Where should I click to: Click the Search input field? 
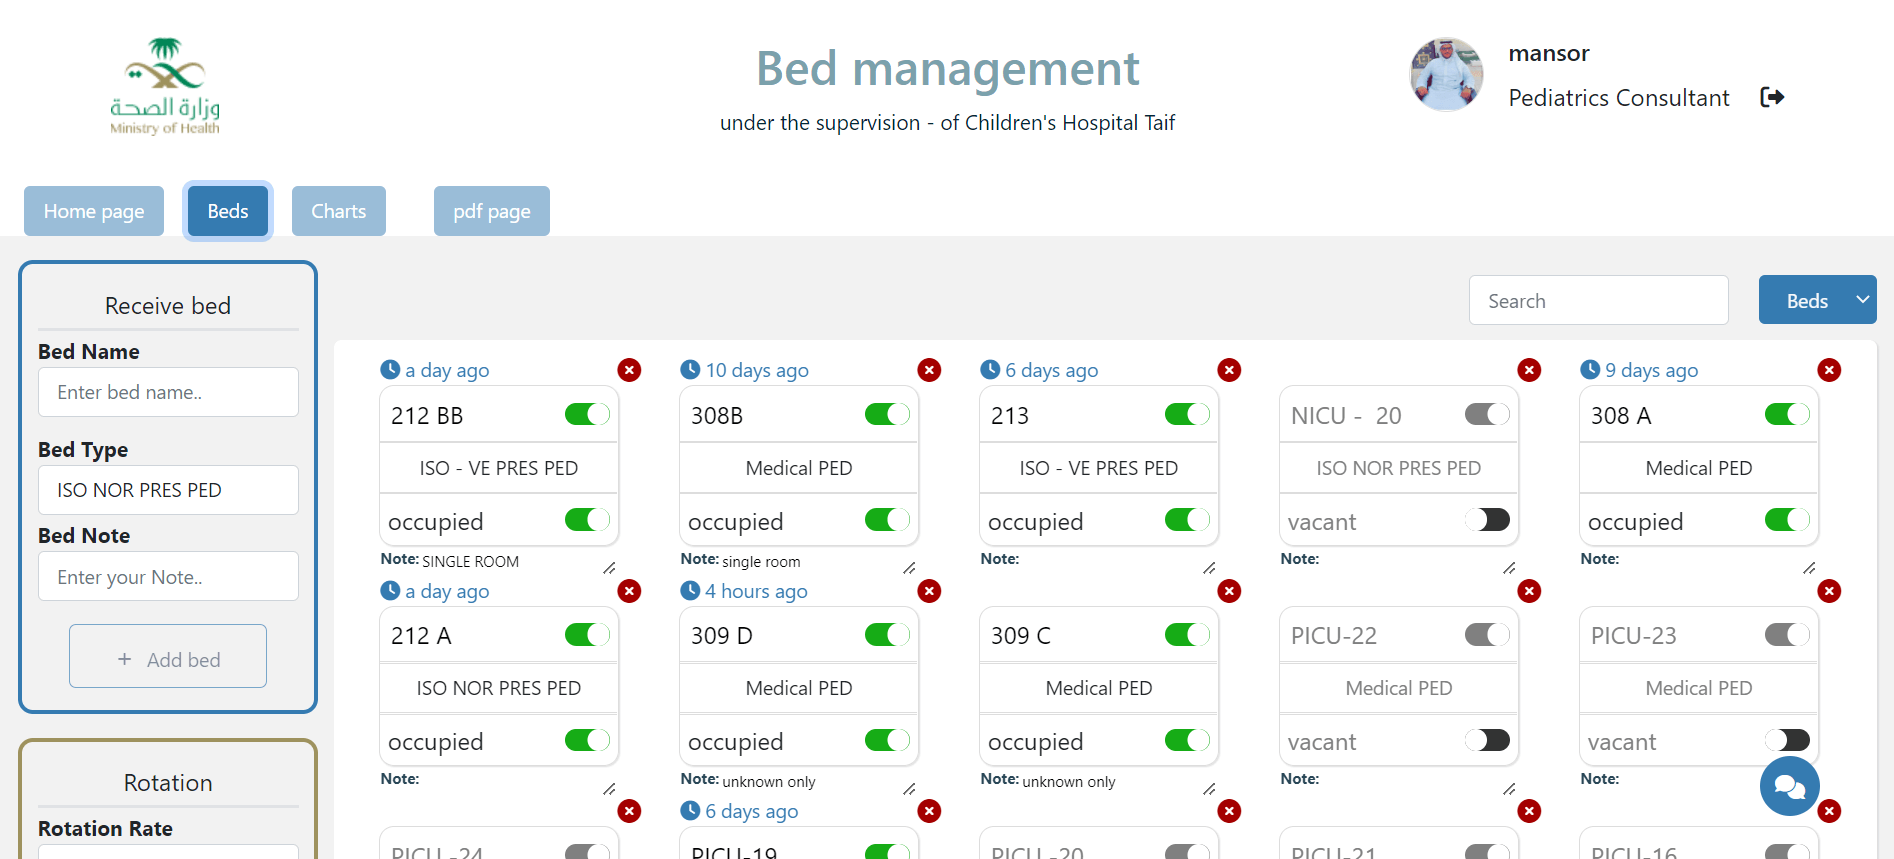click(1598, 300)
